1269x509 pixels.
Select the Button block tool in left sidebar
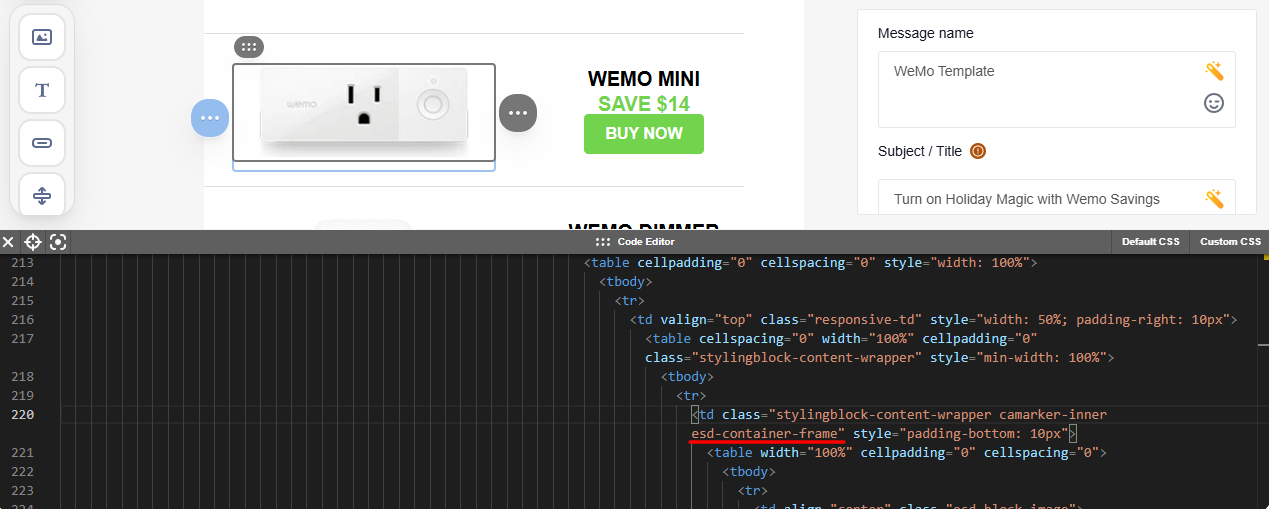[42, 143]
